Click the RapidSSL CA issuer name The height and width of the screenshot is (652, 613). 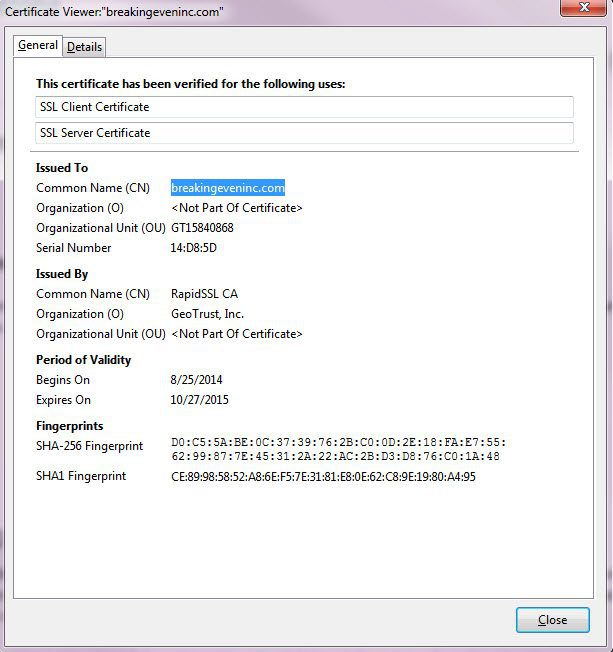click(204, 294)
